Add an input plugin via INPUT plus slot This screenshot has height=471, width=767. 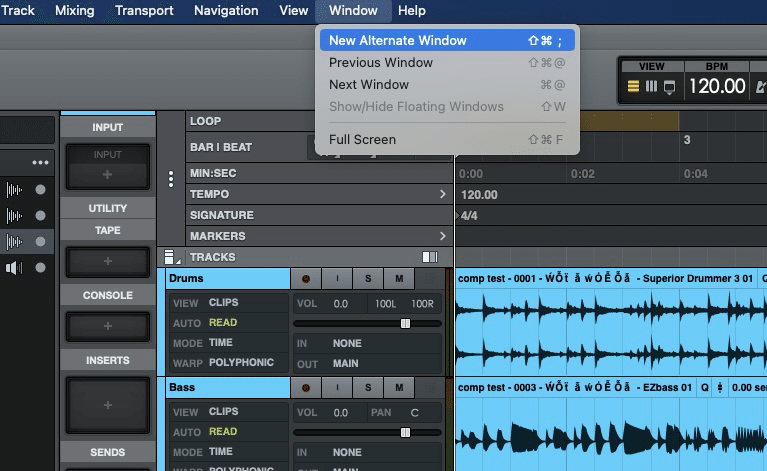click(108, 175)
